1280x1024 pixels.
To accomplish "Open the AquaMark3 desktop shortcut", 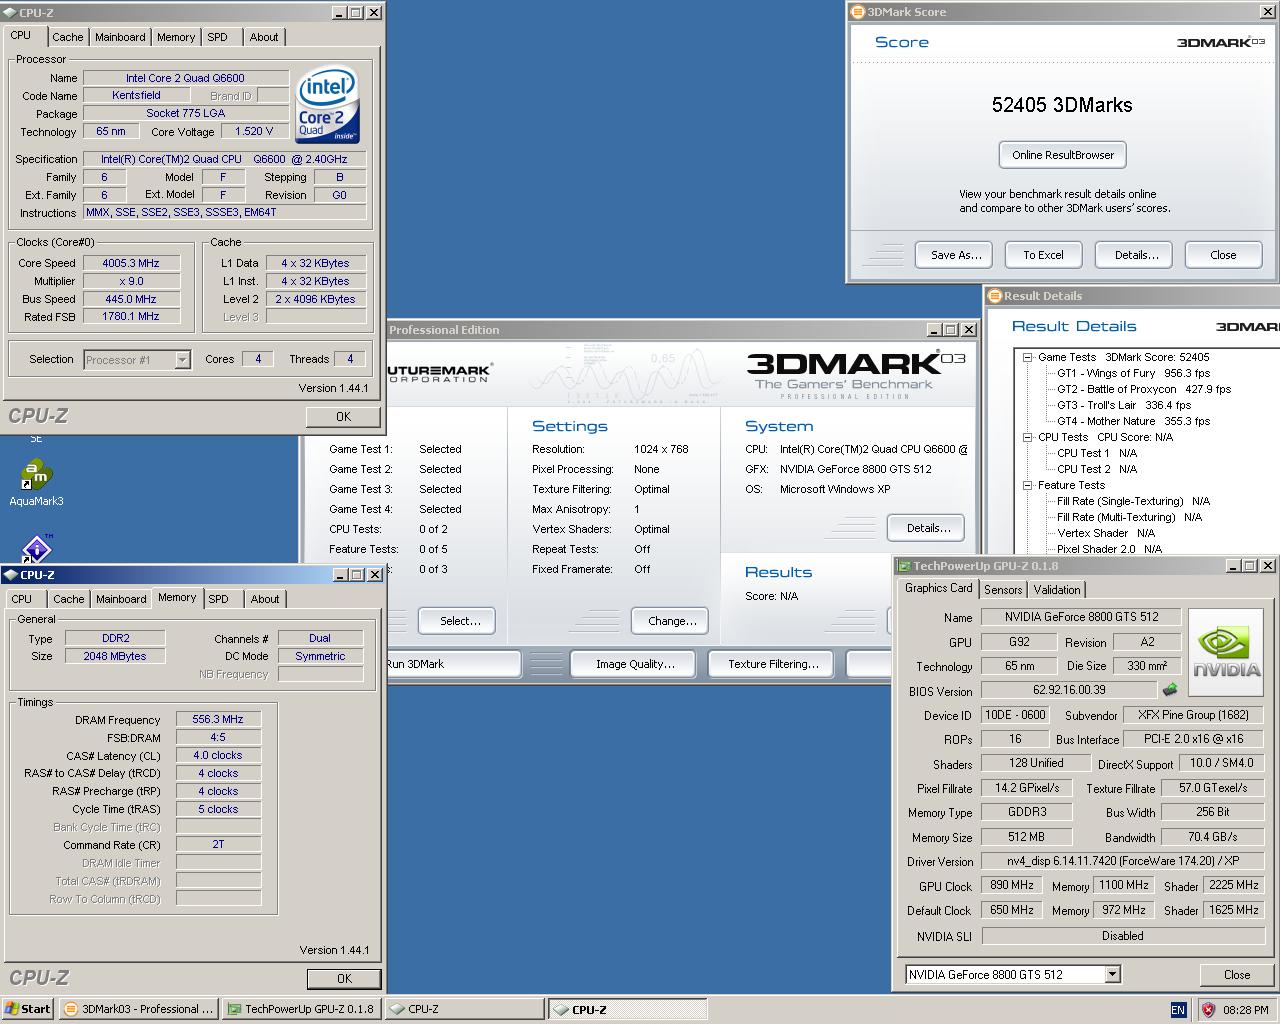I will (36, 484).
